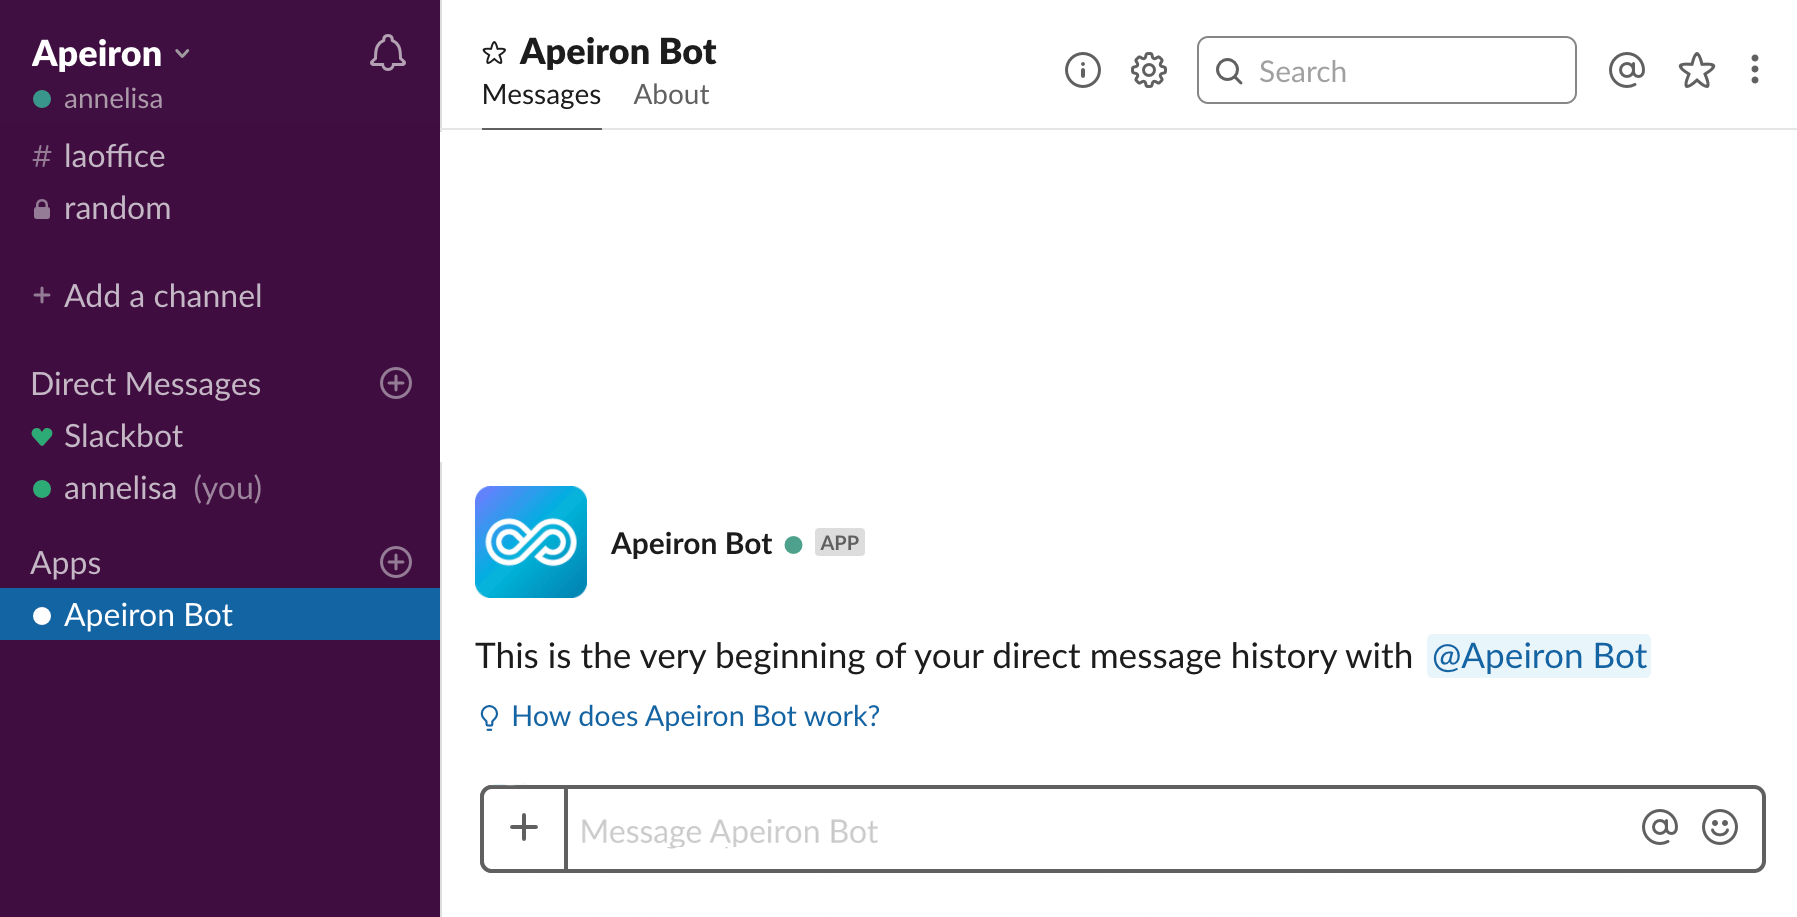This screenshot has width=1797, height=917.
Task: Open starred items from header star icon
Action: click(1697, 70)
